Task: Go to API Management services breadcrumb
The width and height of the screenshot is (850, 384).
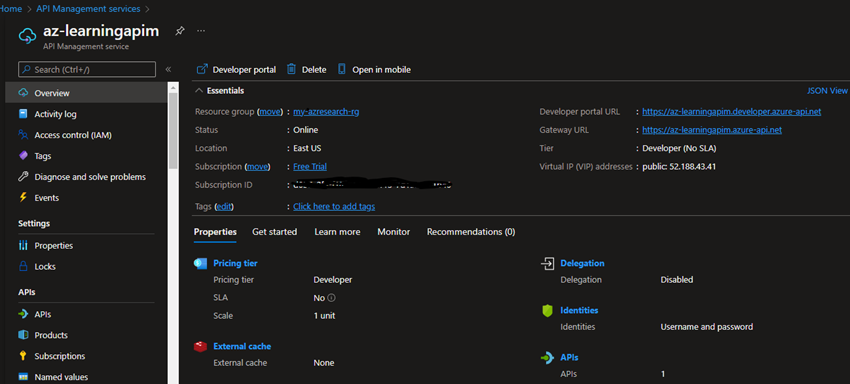Action: 88,9
